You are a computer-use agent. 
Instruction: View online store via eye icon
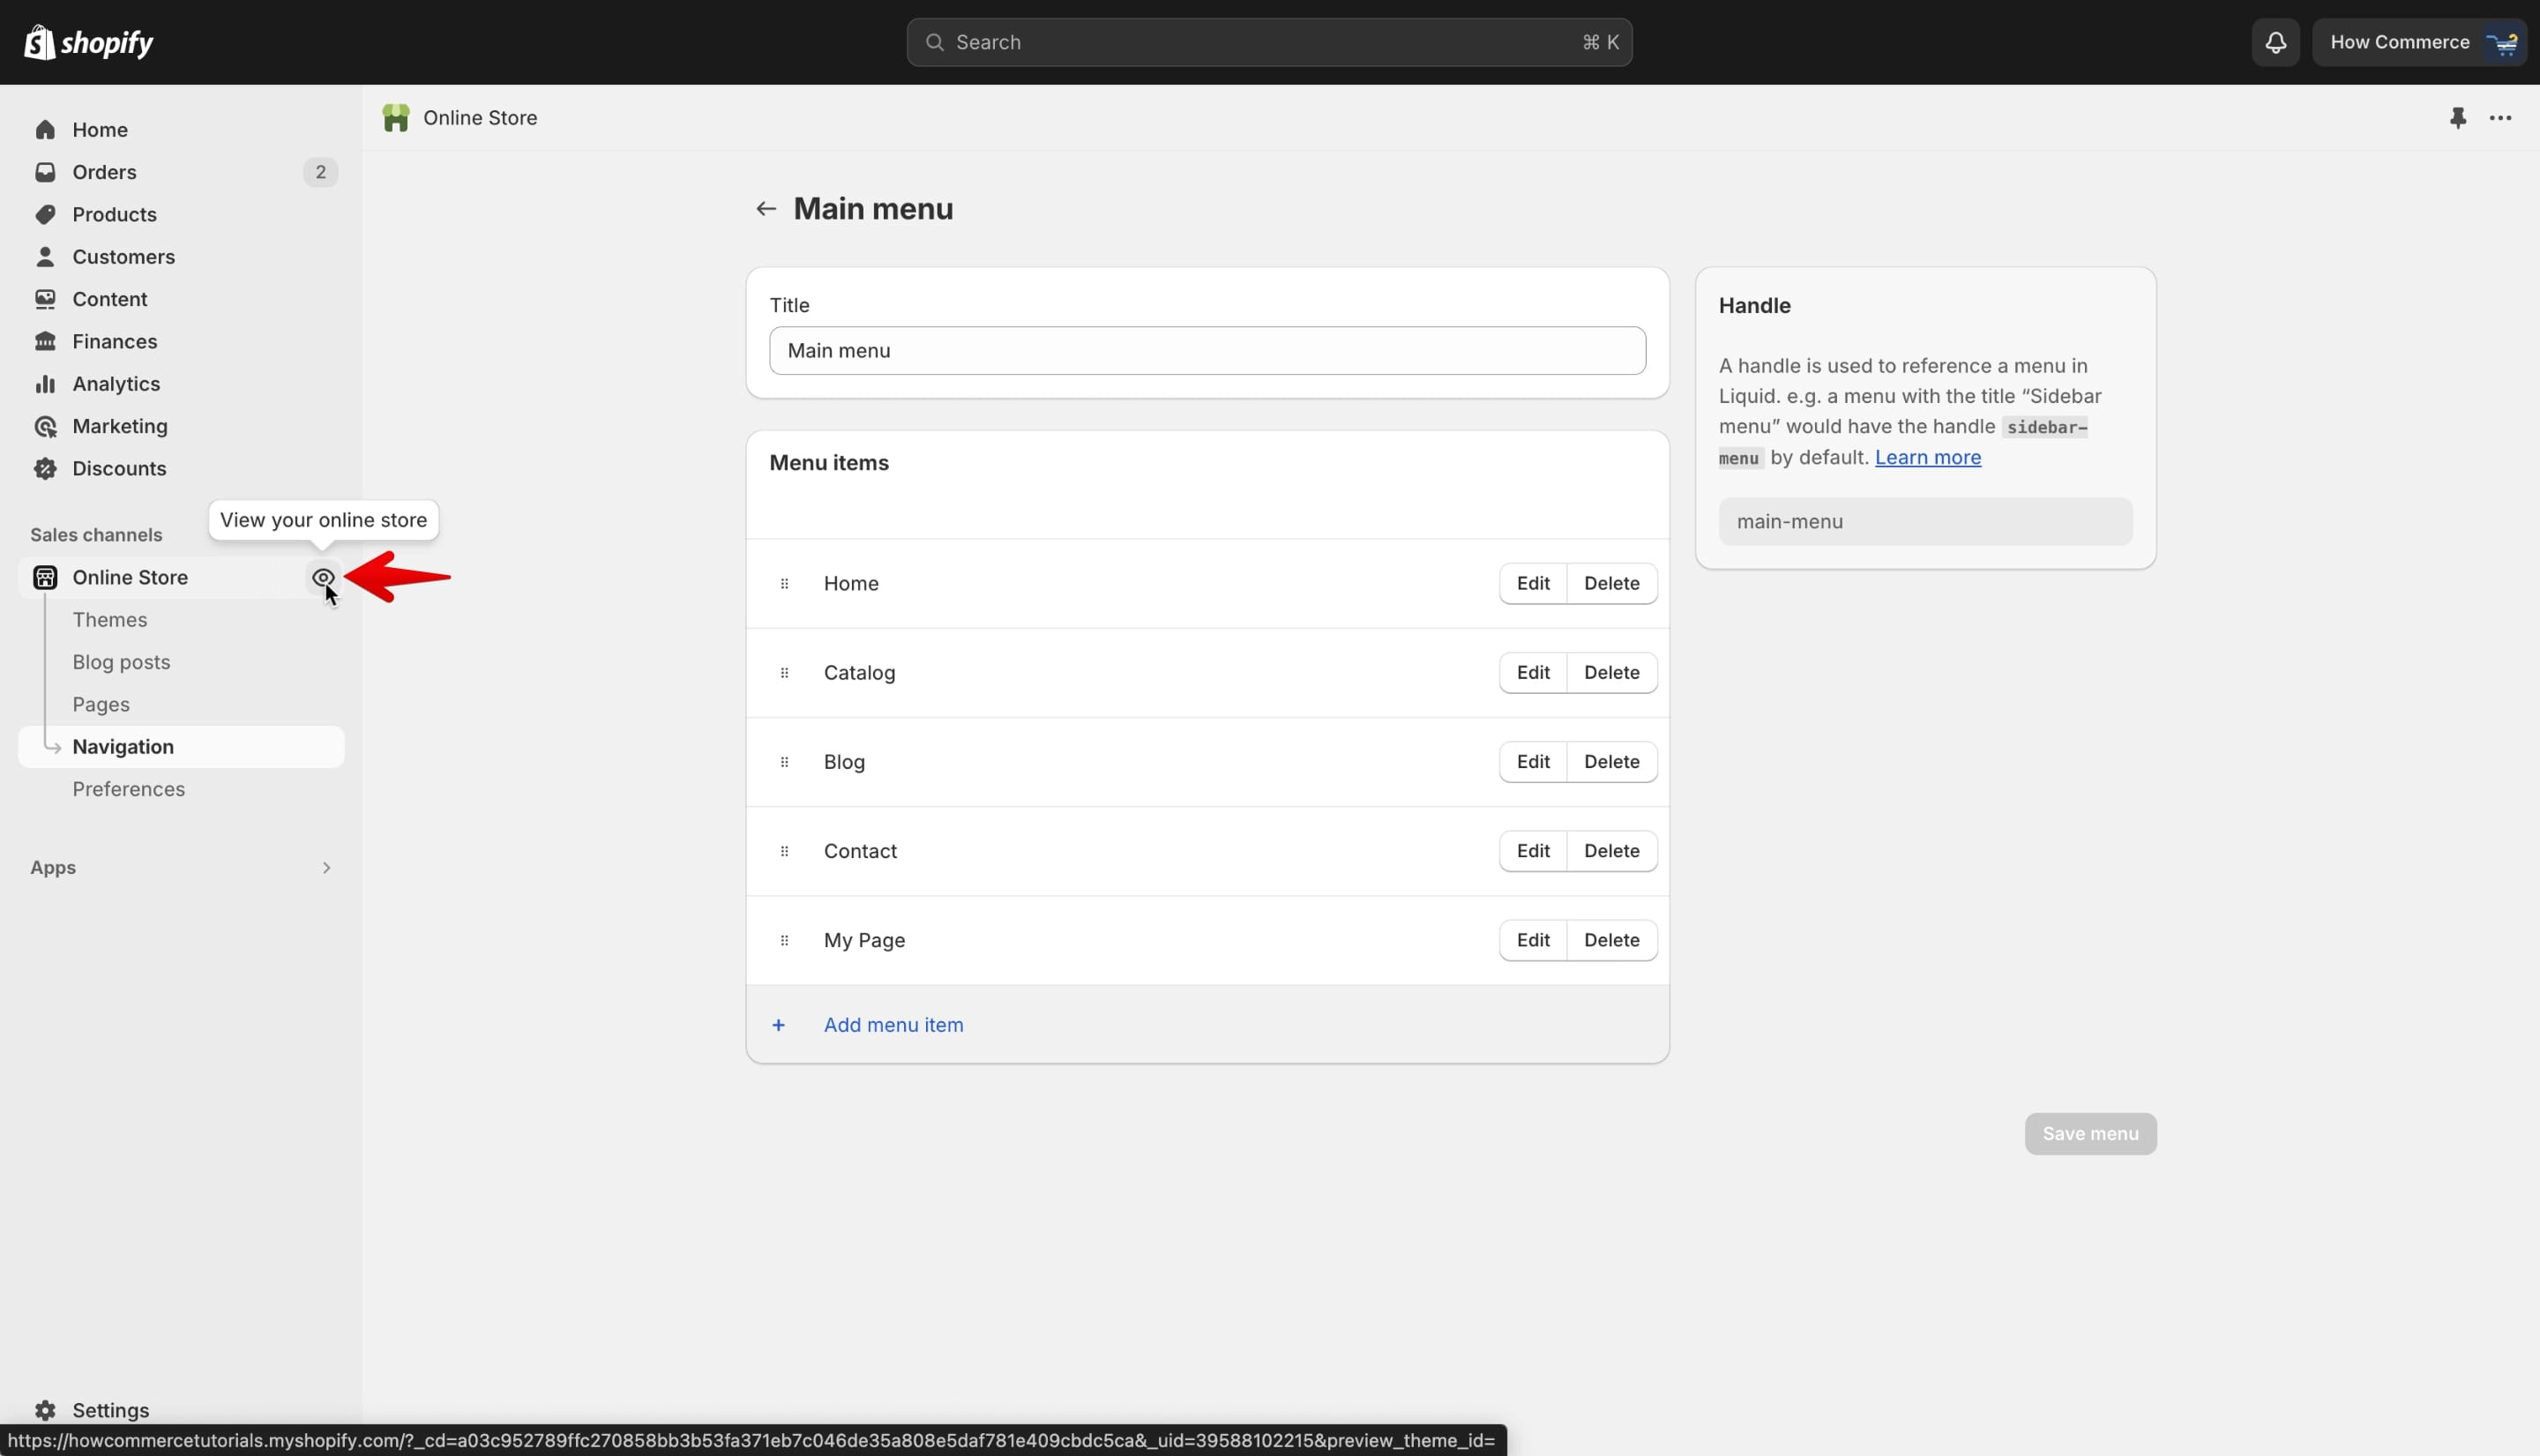coord(322,577)
